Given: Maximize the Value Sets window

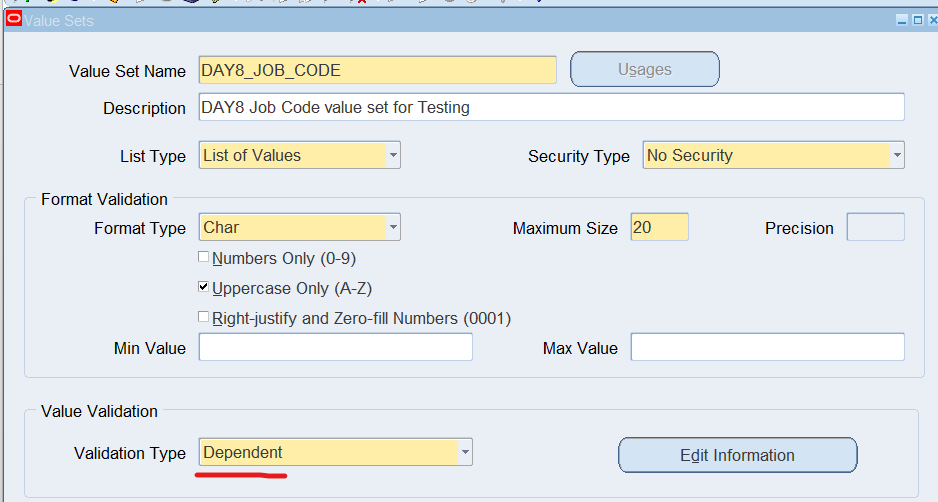Looking at the screenshot, I should (918, 21).
